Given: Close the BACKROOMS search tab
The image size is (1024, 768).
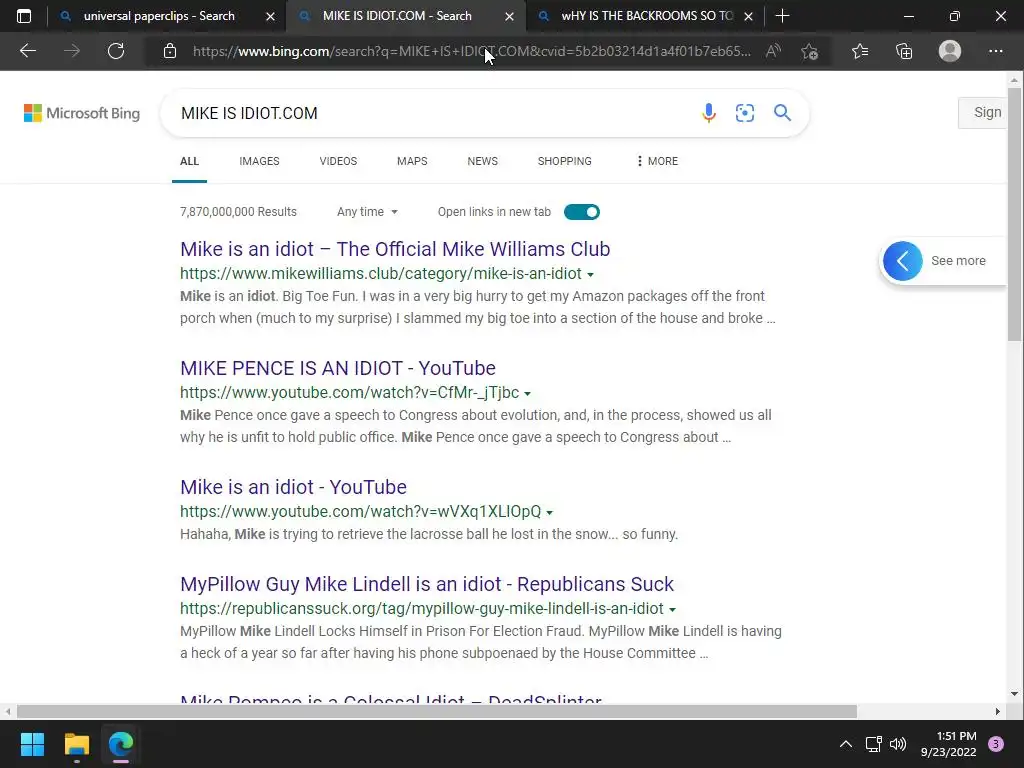Looking at the screenshot, I should coord(748,16).
